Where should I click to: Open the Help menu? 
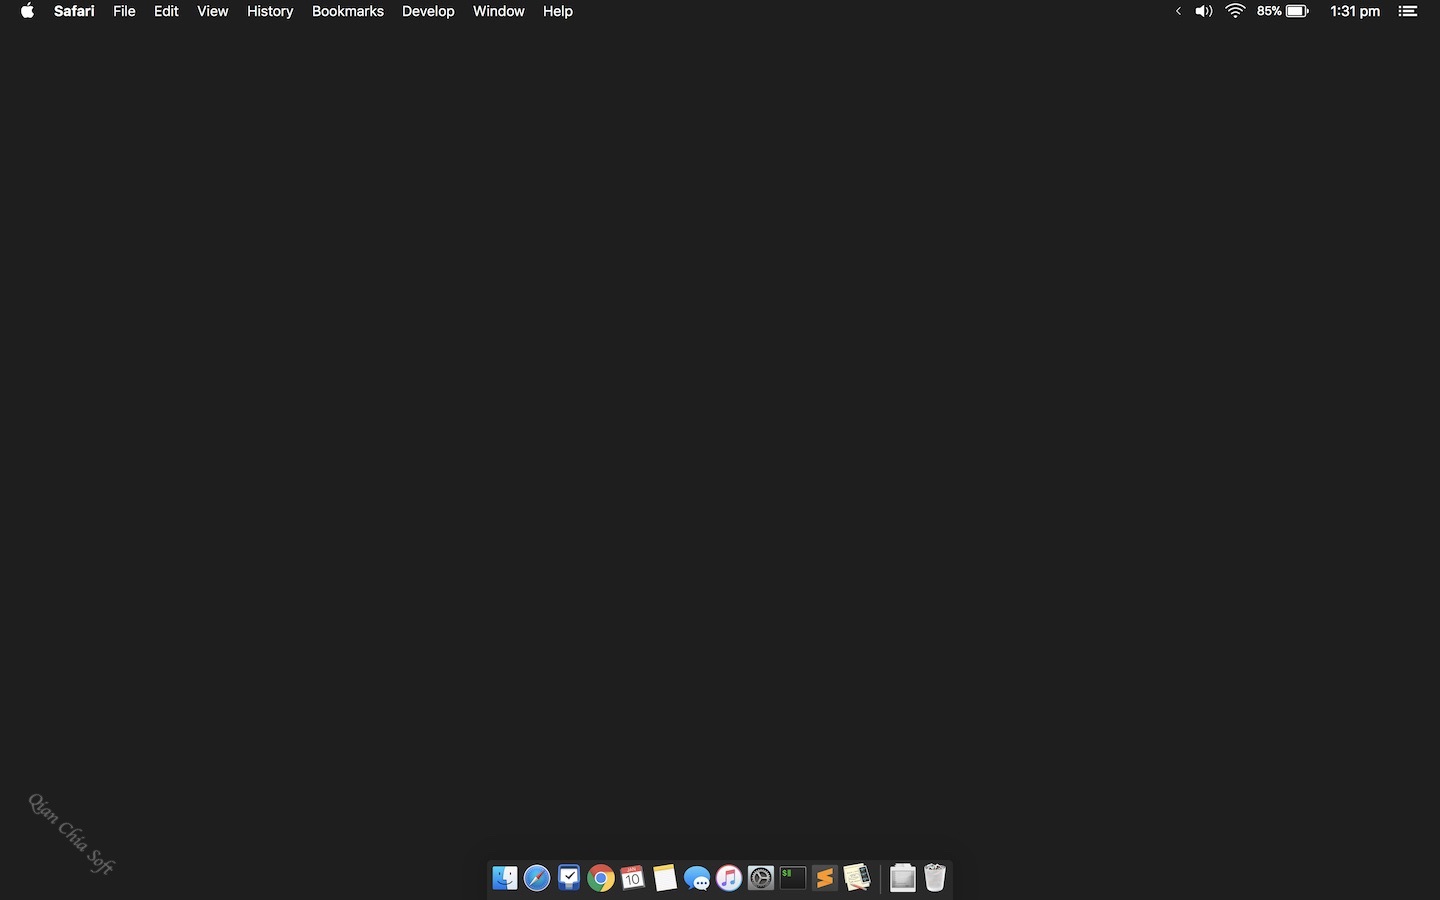pyautogui.click(x=558, y=11)
